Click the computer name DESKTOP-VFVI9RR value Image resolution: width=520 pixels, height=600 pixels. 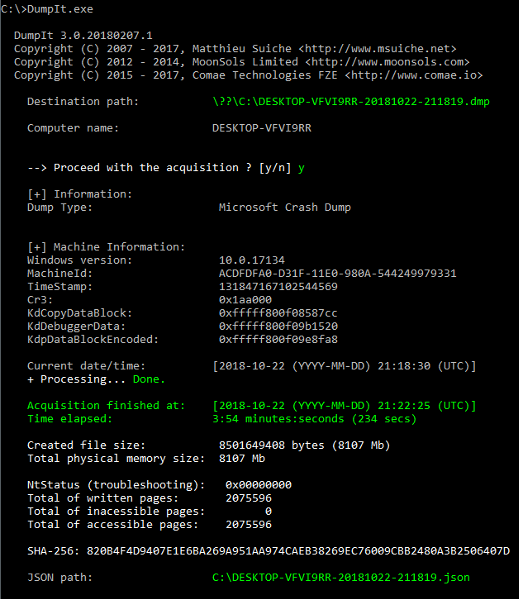tap(262, 128)
